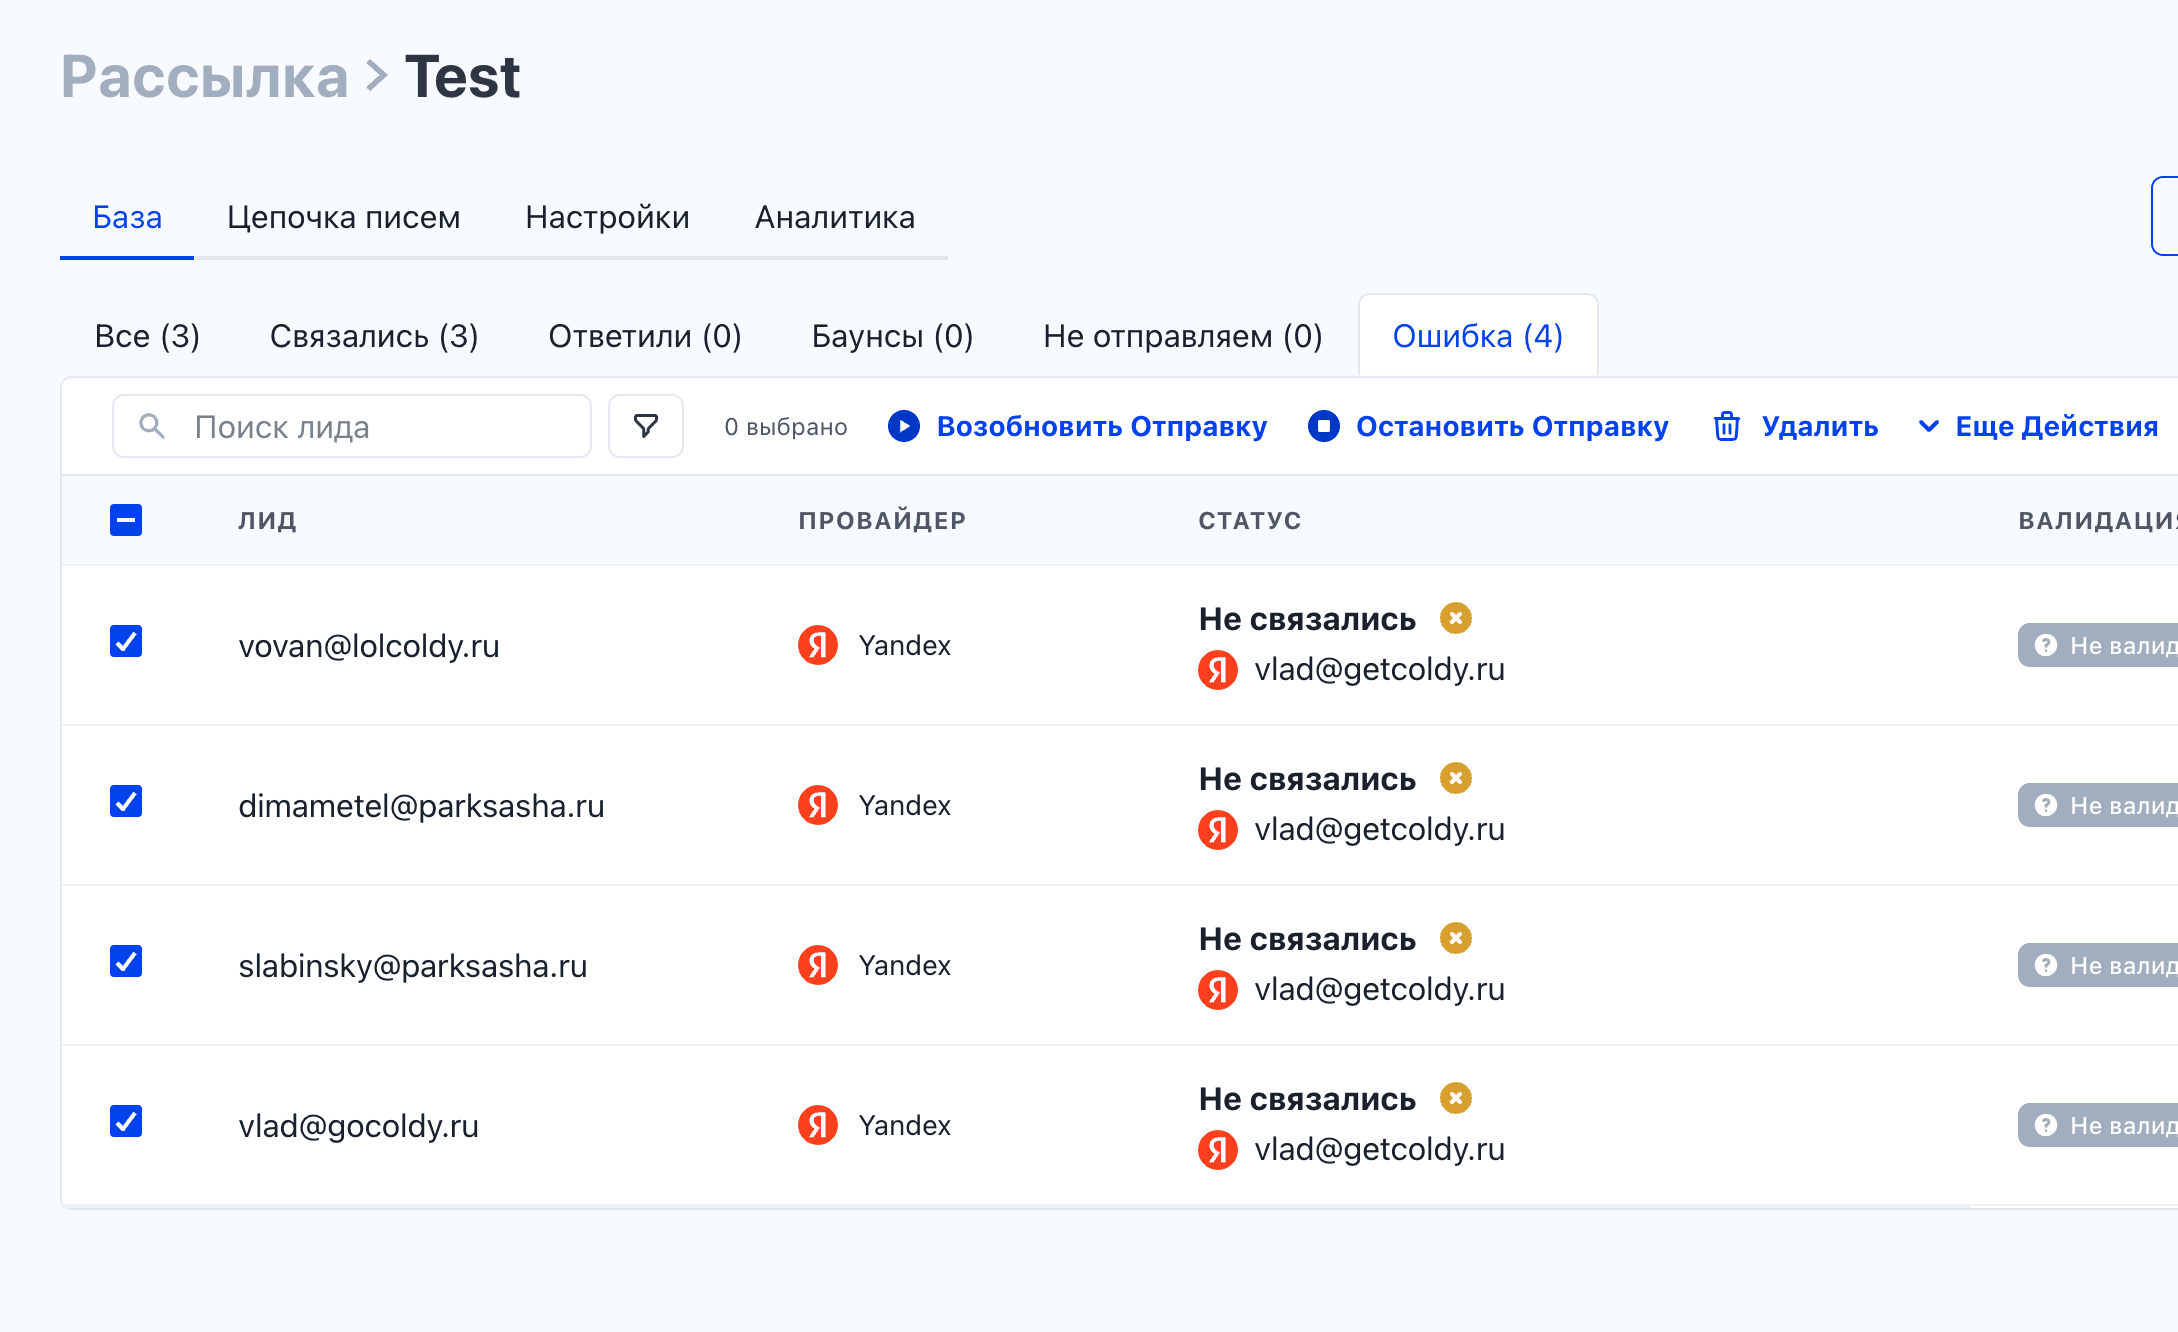The height and width of the screenshot is (1332, 2178).
Task: Open the Аналитика tab
Action: [x=834, y=217]
